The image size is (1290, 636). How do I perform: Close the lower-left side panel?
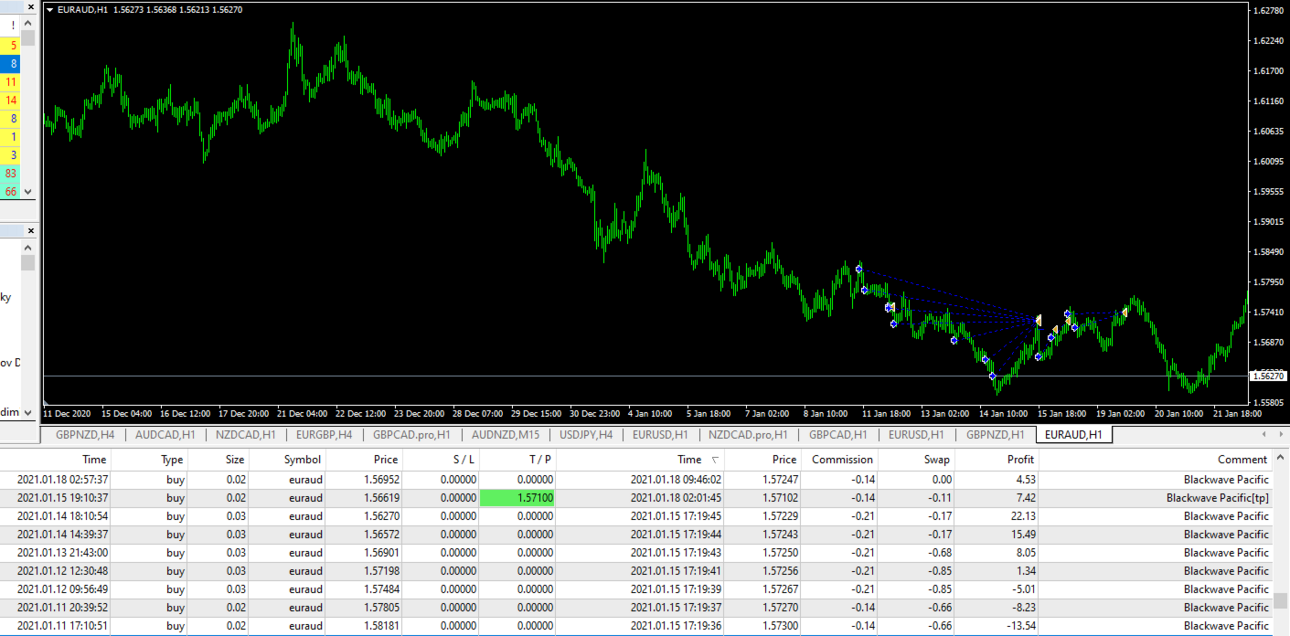point(30,231)
